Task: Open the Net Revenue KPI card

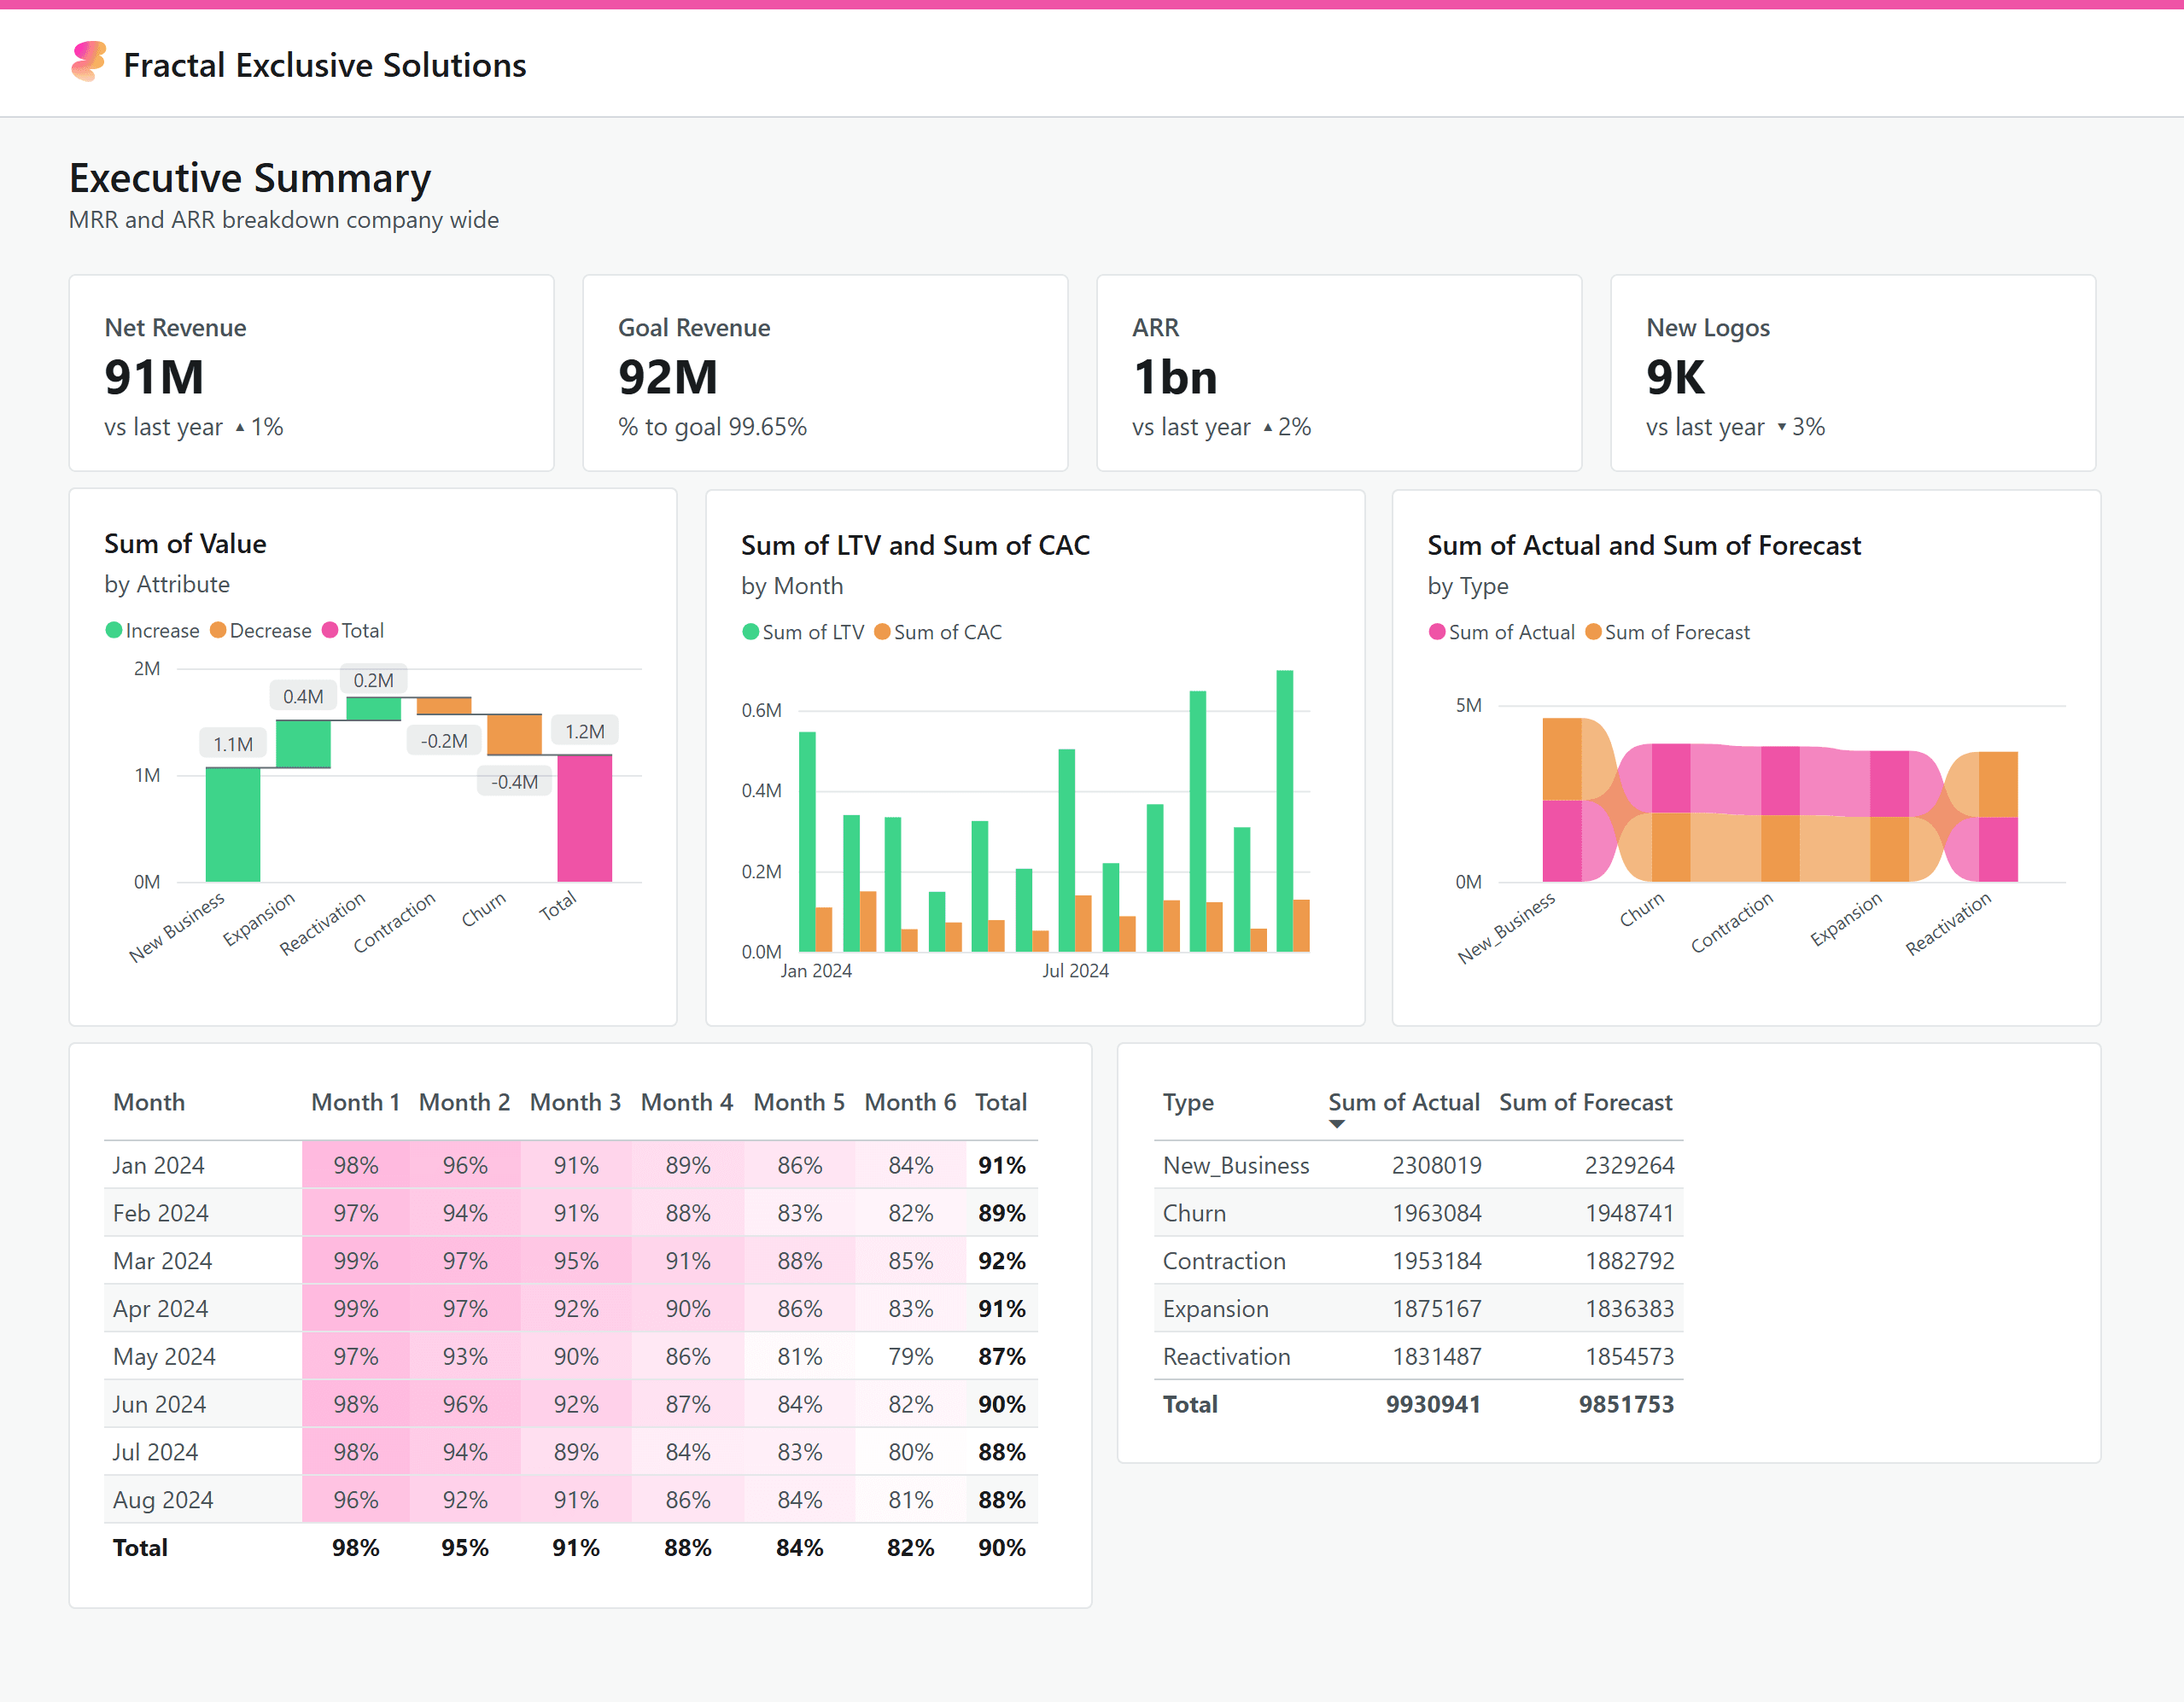Action: pos(311,373)
